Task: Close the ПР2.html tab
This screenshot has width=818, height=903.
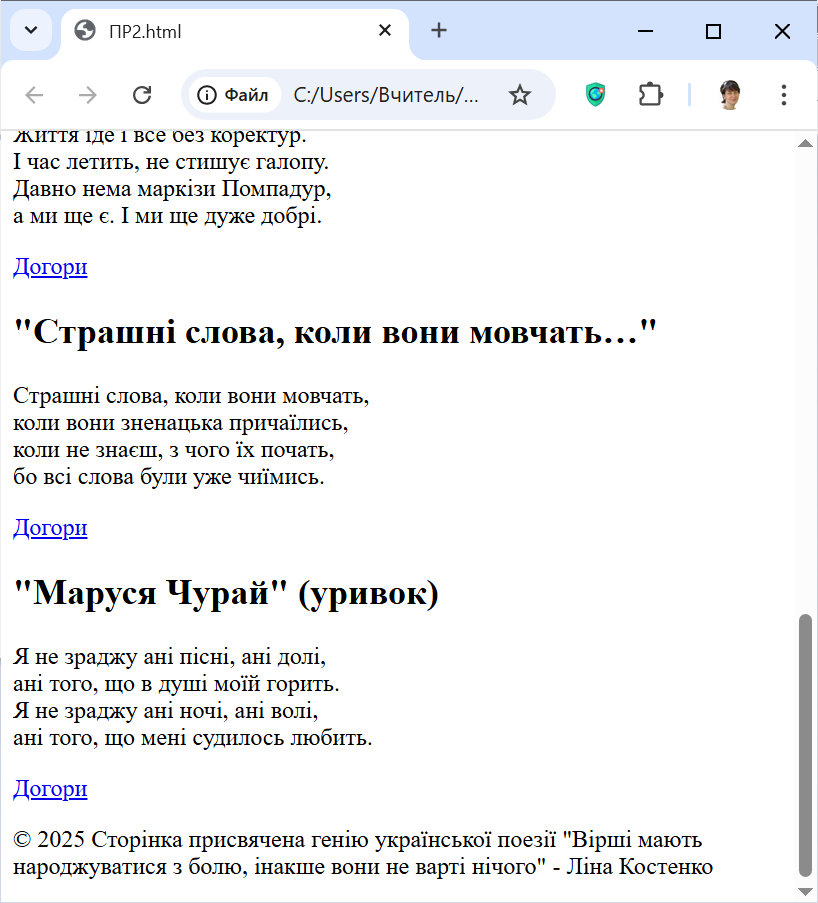Action: point(385,31)
